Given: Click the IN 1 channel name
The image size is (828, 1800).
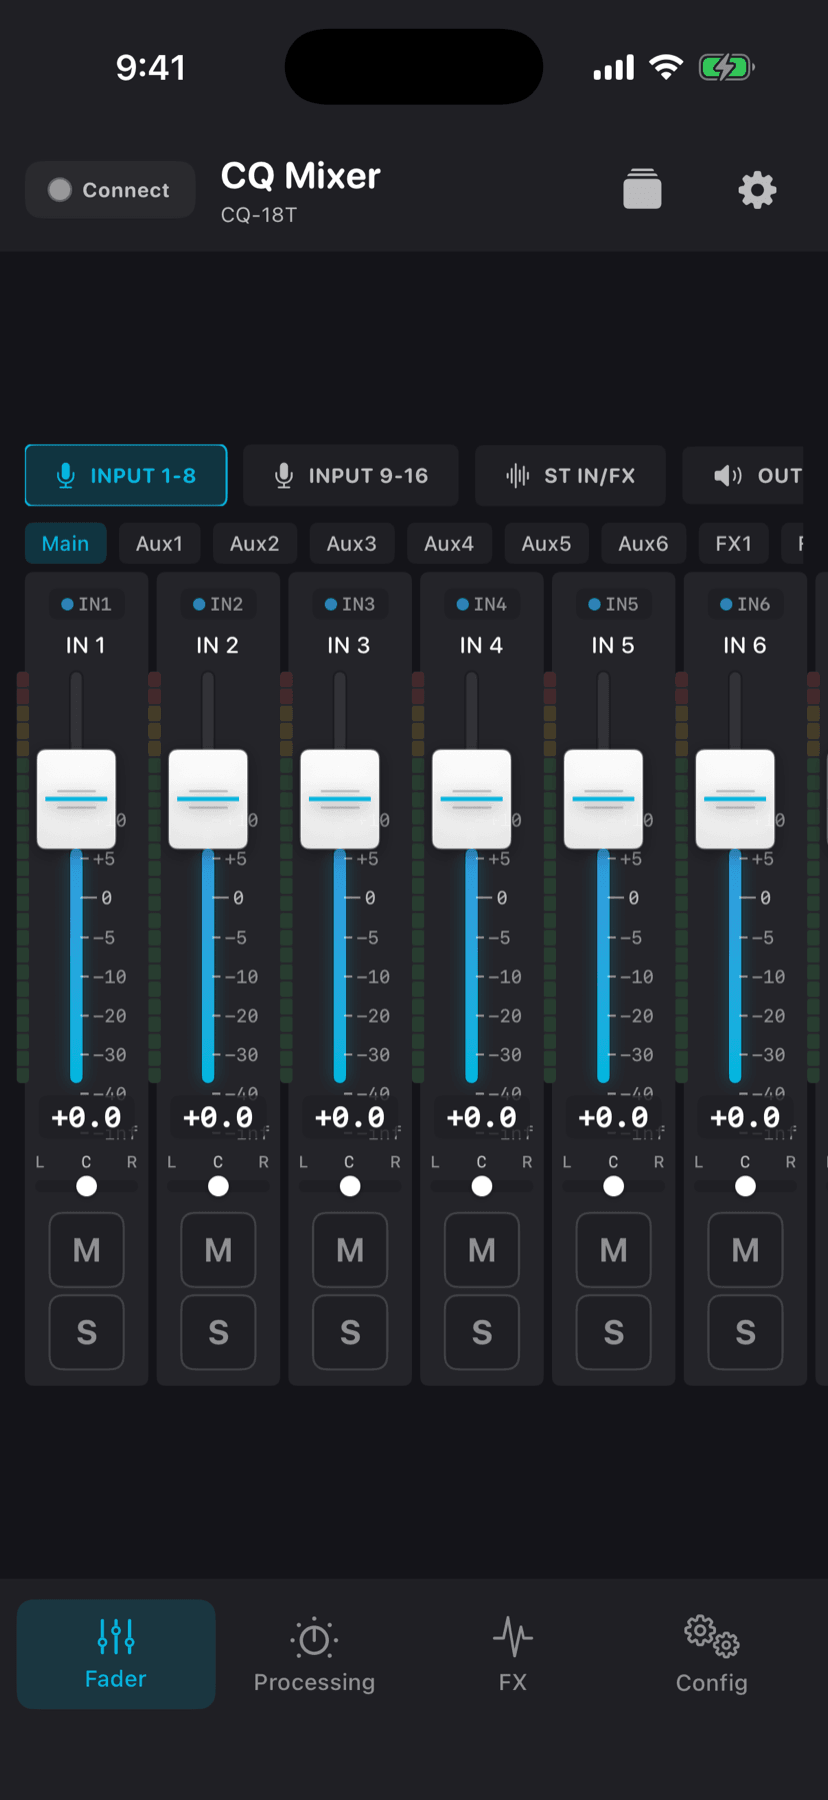Looking at the screenshot, I should point(86,646).
